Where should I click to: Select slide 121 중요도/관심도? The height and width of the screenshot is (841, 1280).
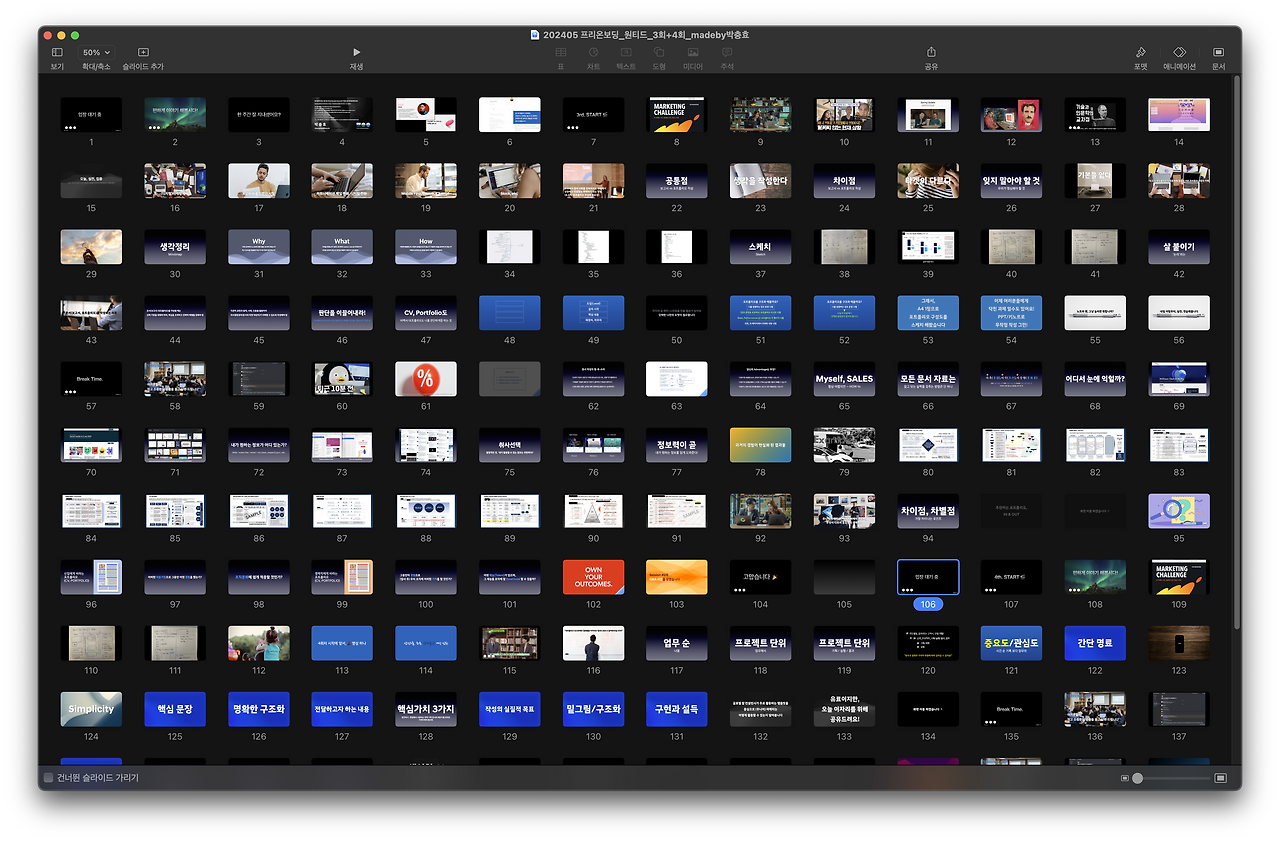pyautogui.click(x=1012, y=643)
